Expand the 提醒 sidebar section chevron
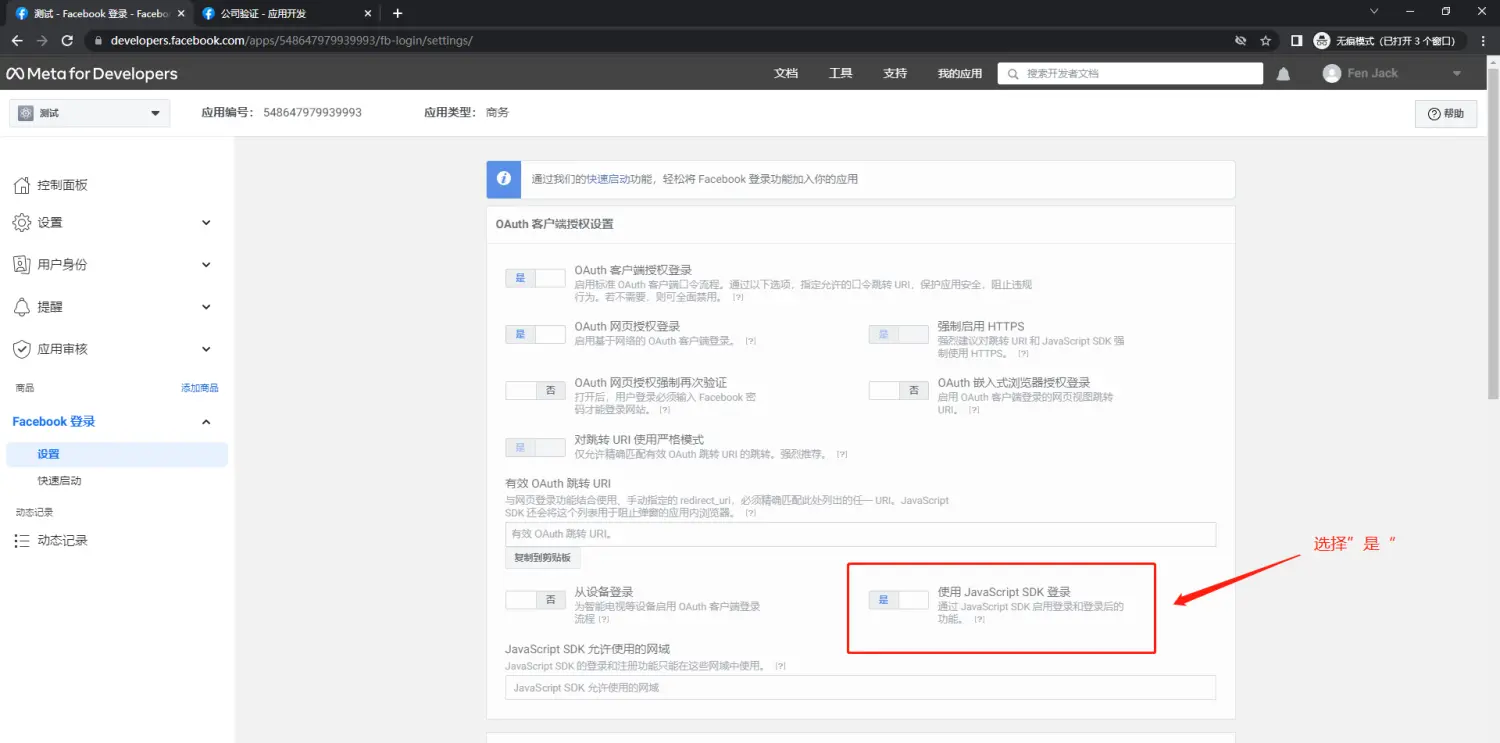Viewport: 1500px width, 743px height. click(206, 307)
